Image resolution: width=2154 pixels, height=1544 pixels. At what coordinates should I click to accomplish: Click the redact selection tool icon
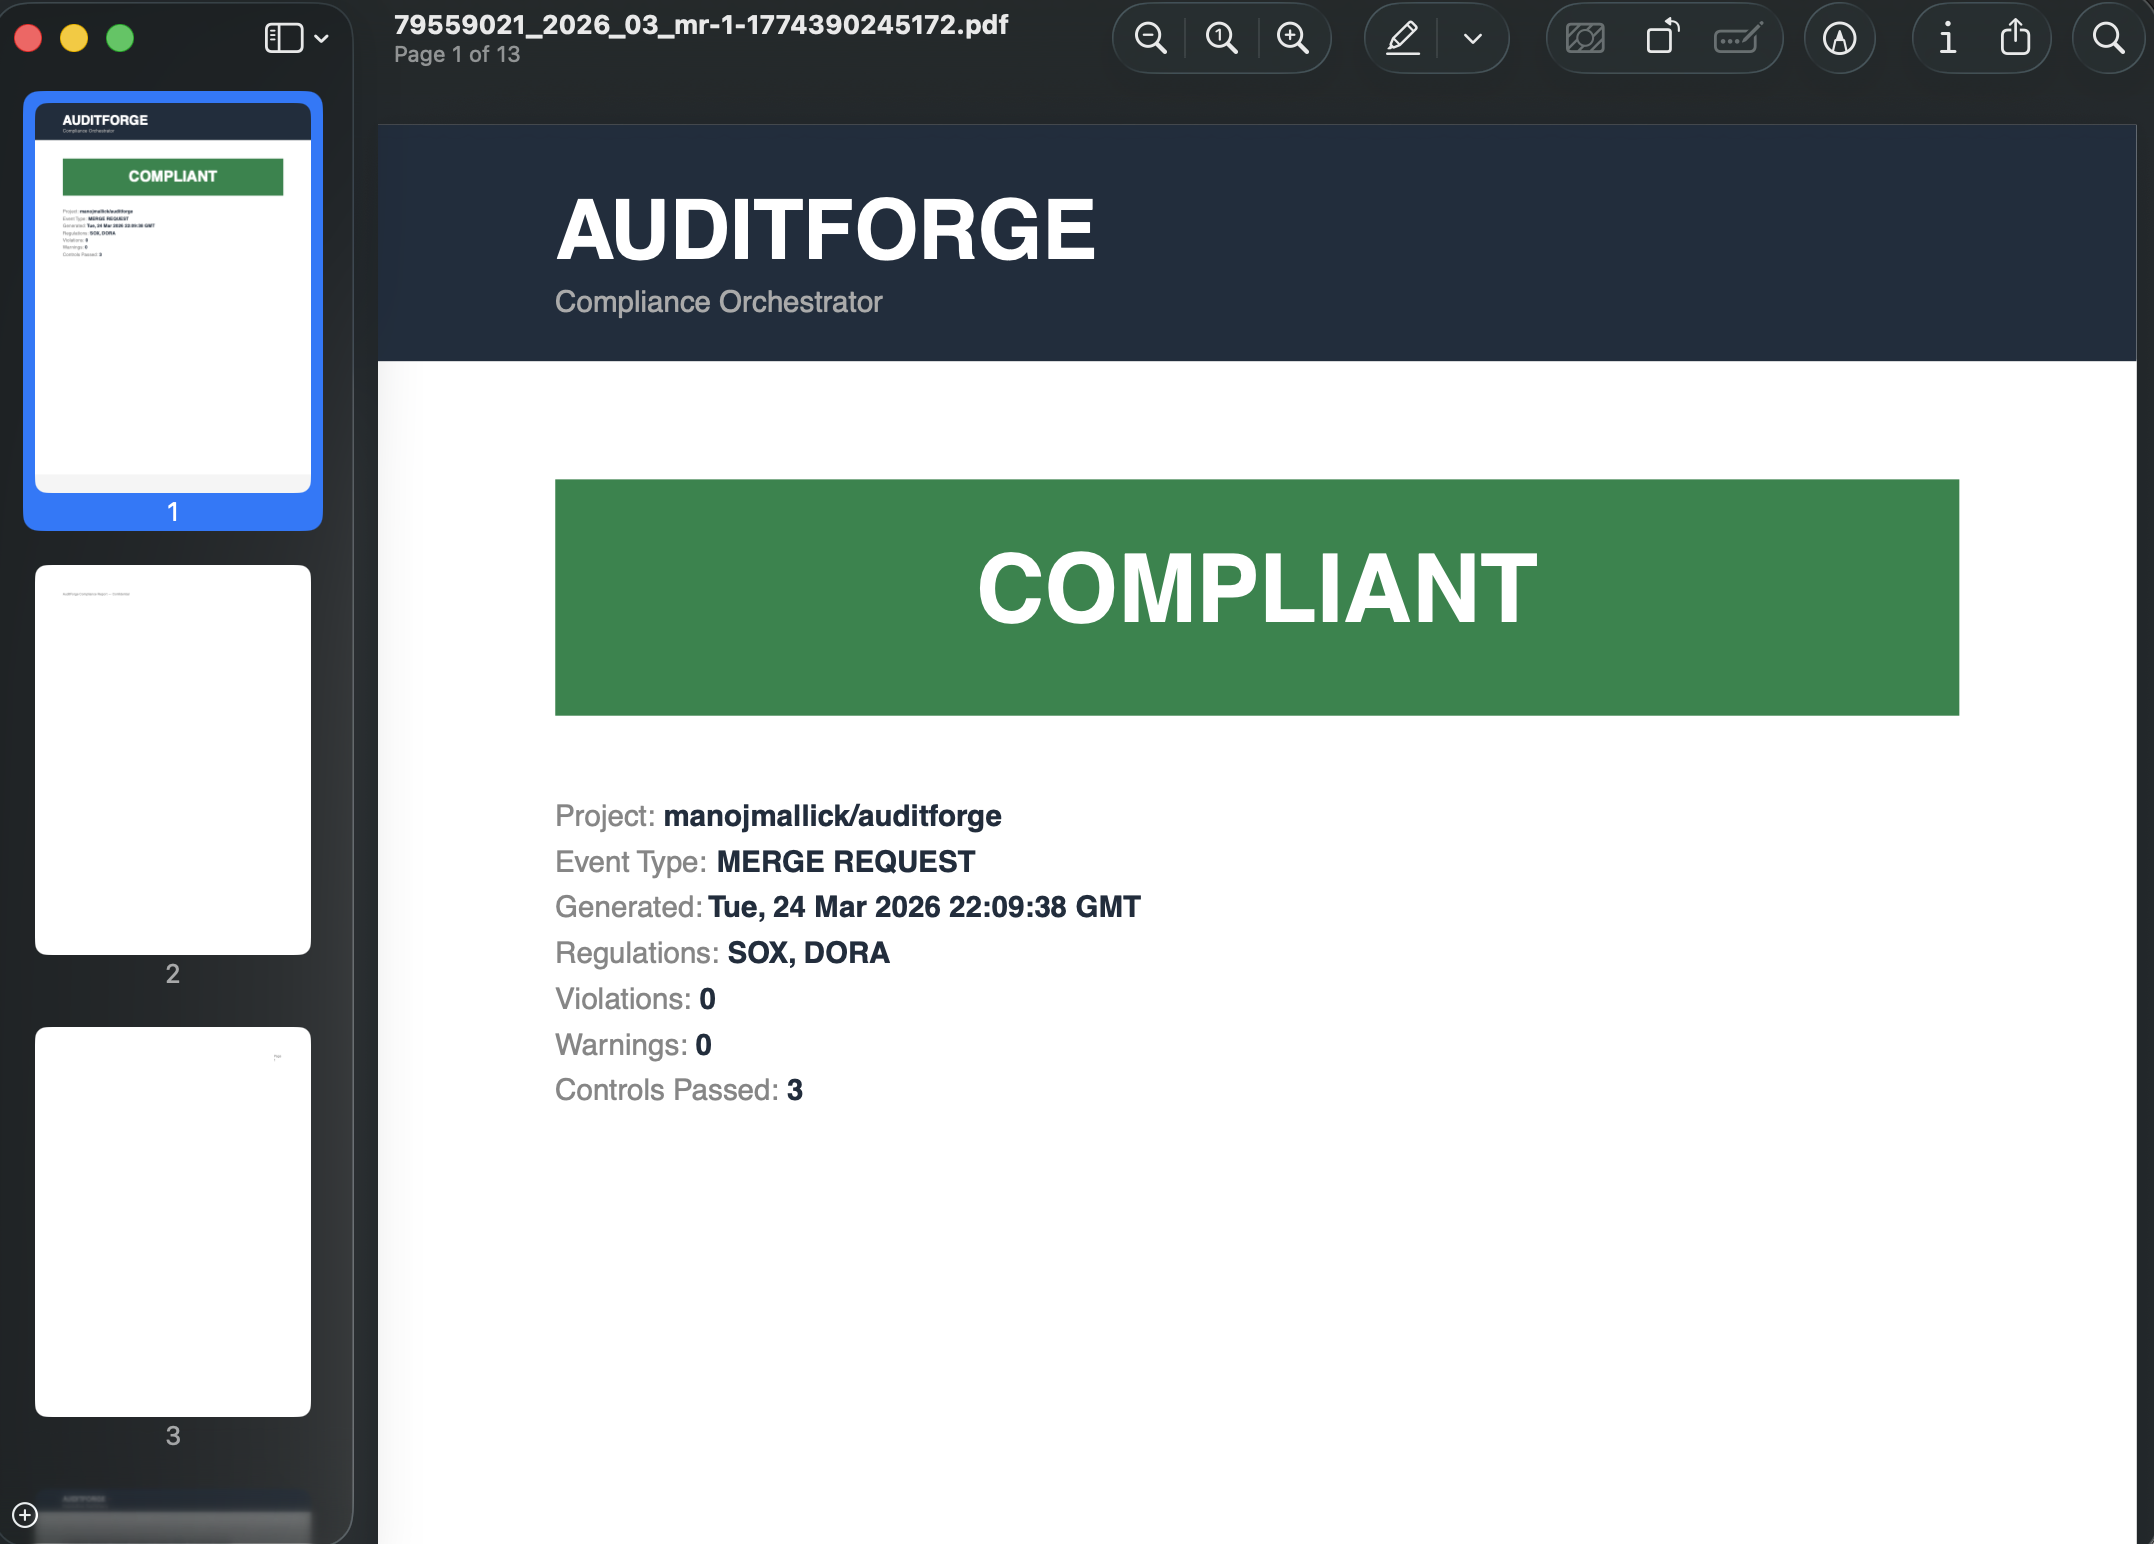[1585, 39]
